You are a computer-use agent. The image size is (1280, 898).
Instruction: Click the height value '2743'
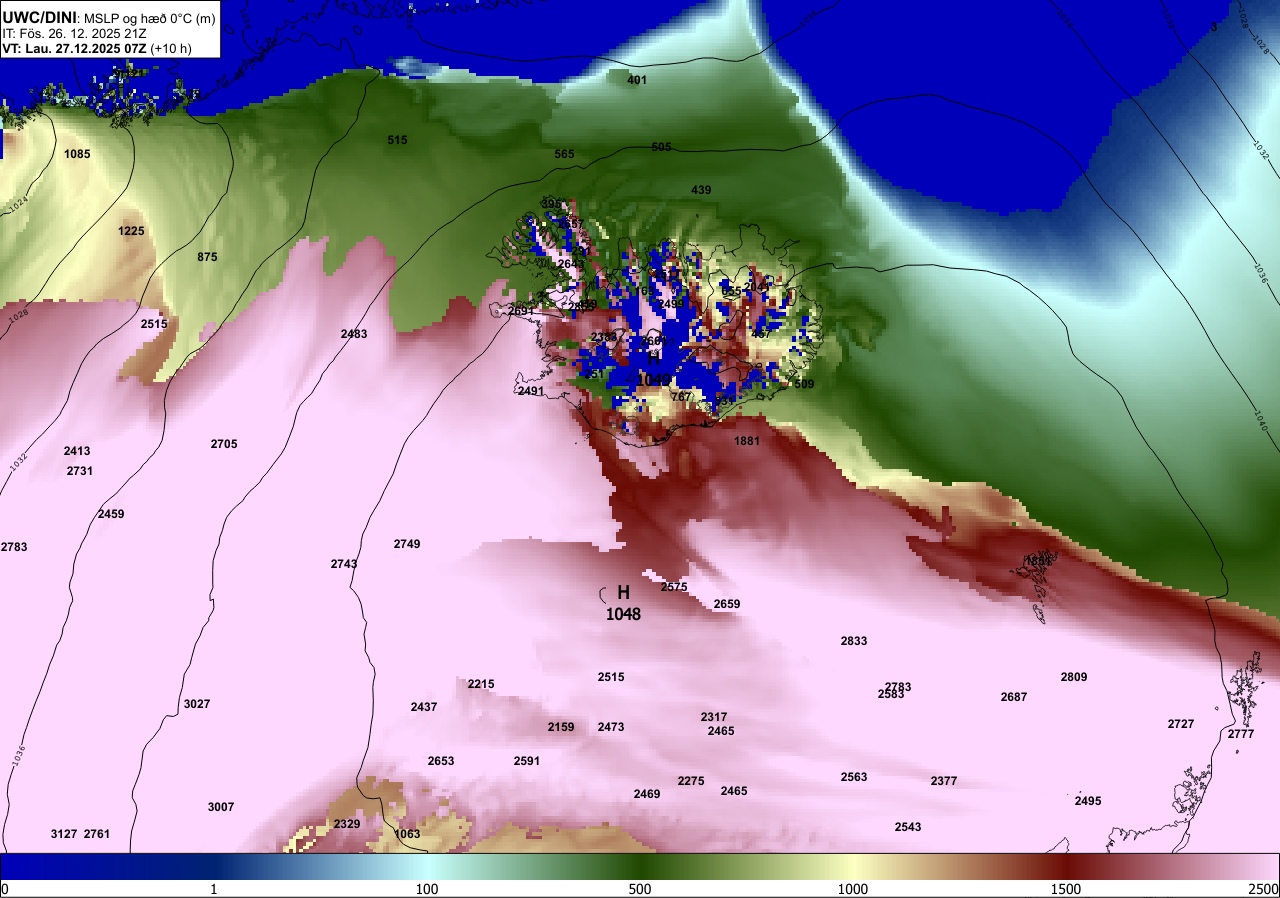coord(344,564)
